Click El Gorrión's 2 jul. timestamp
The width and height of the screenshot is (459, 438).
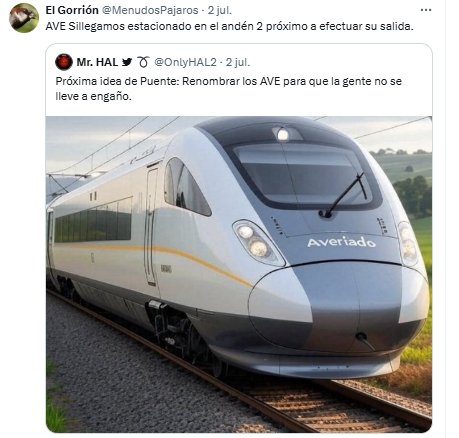[220, 10]
